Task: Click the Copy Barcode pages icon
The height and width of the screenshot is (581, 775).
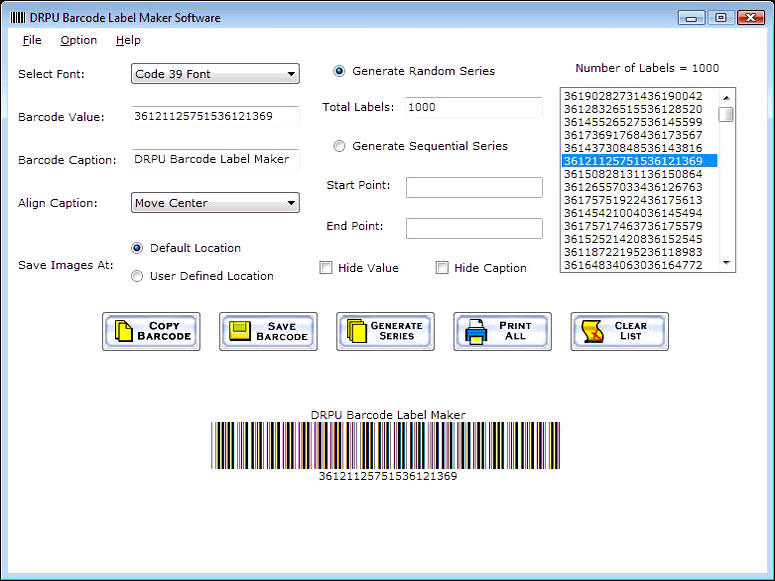Action: tap(124, 331)
